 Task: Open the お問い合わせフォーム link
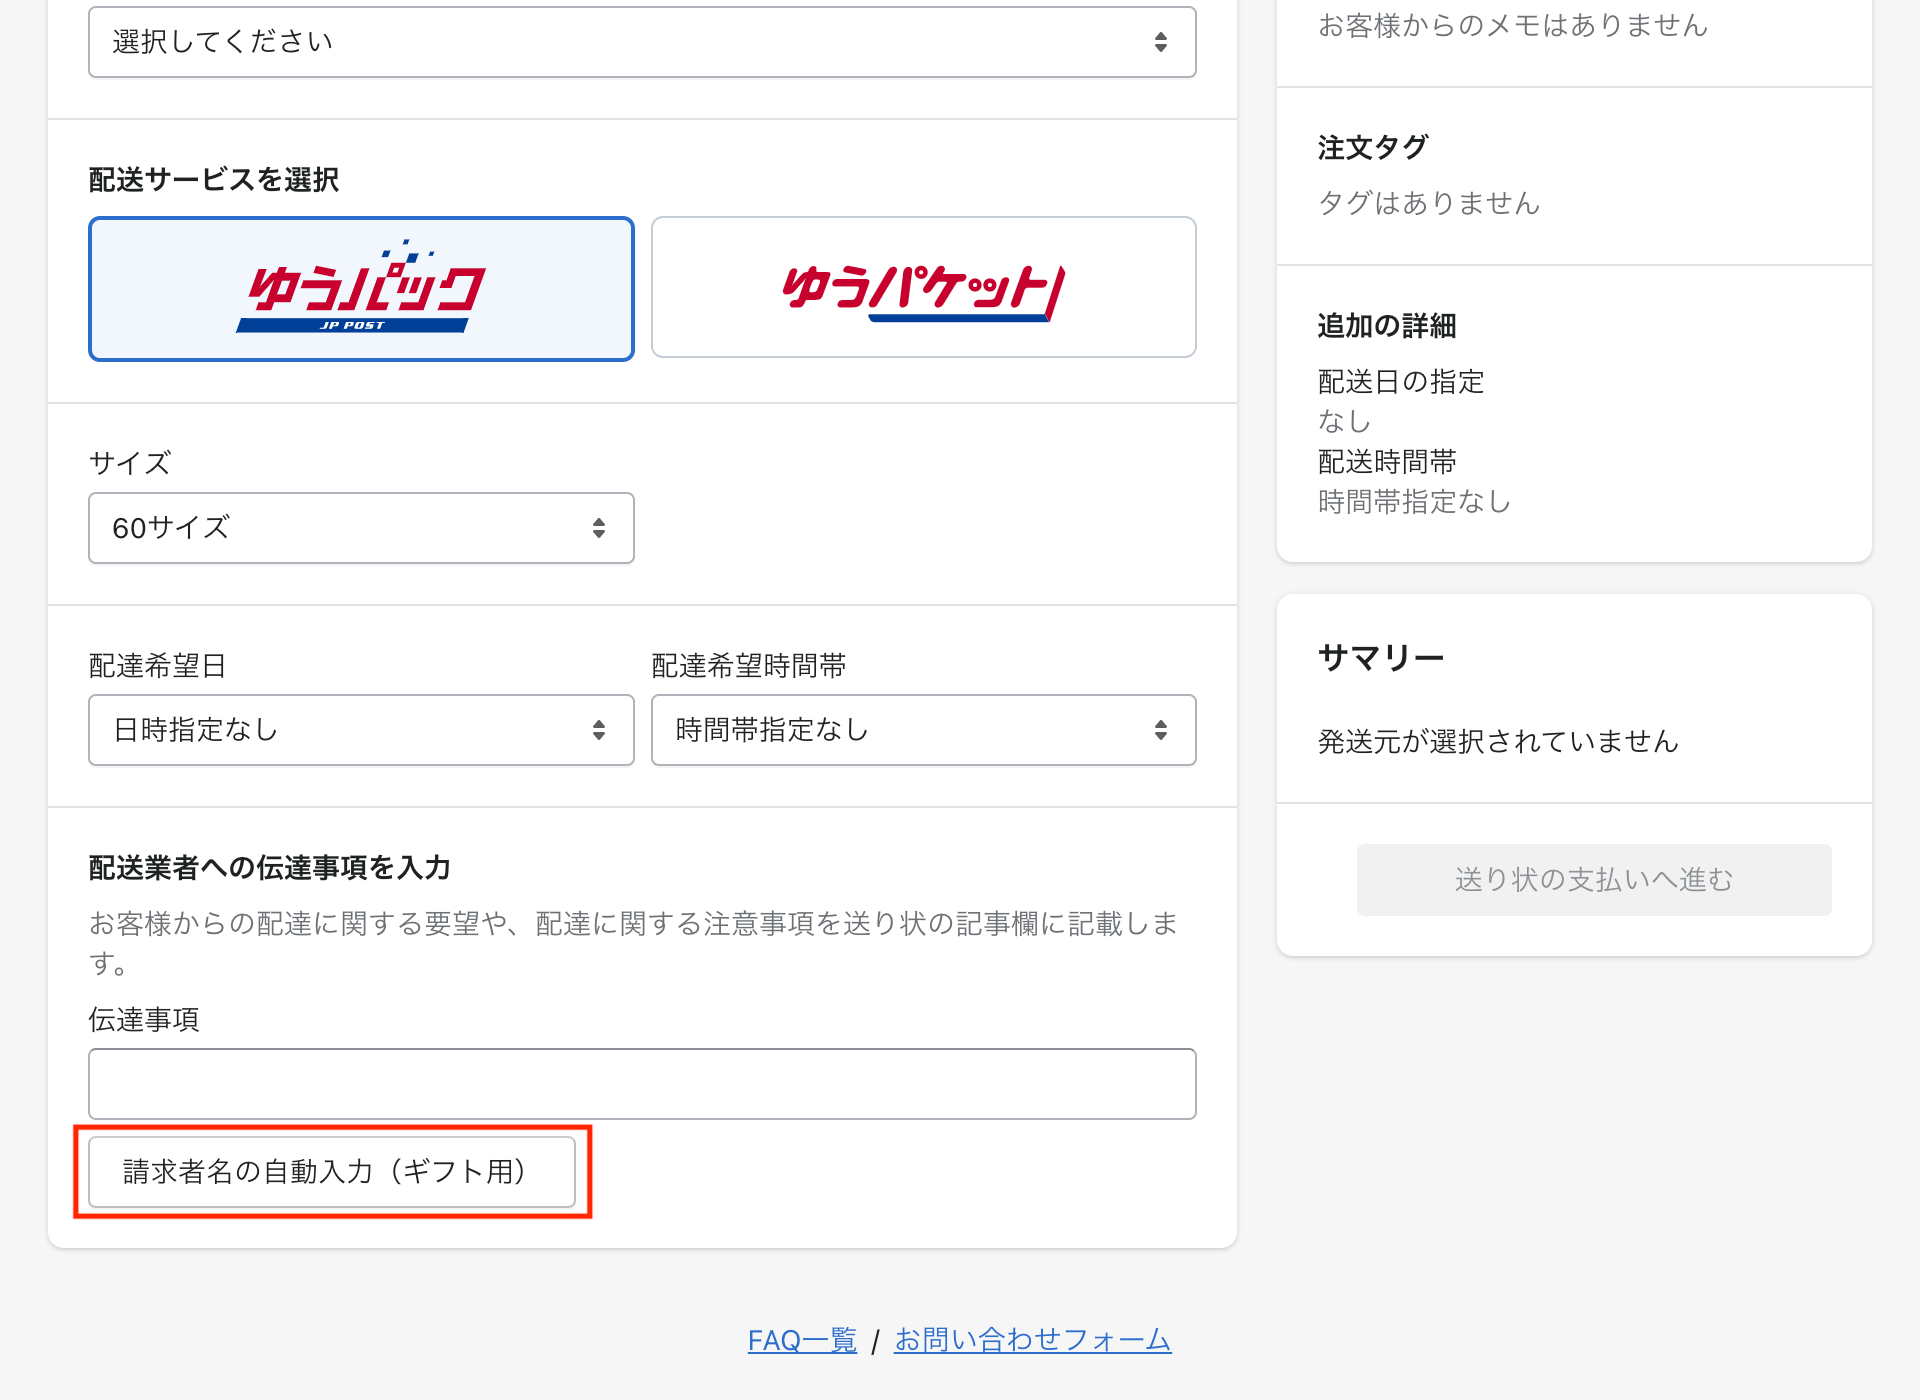point(1032,1340)
